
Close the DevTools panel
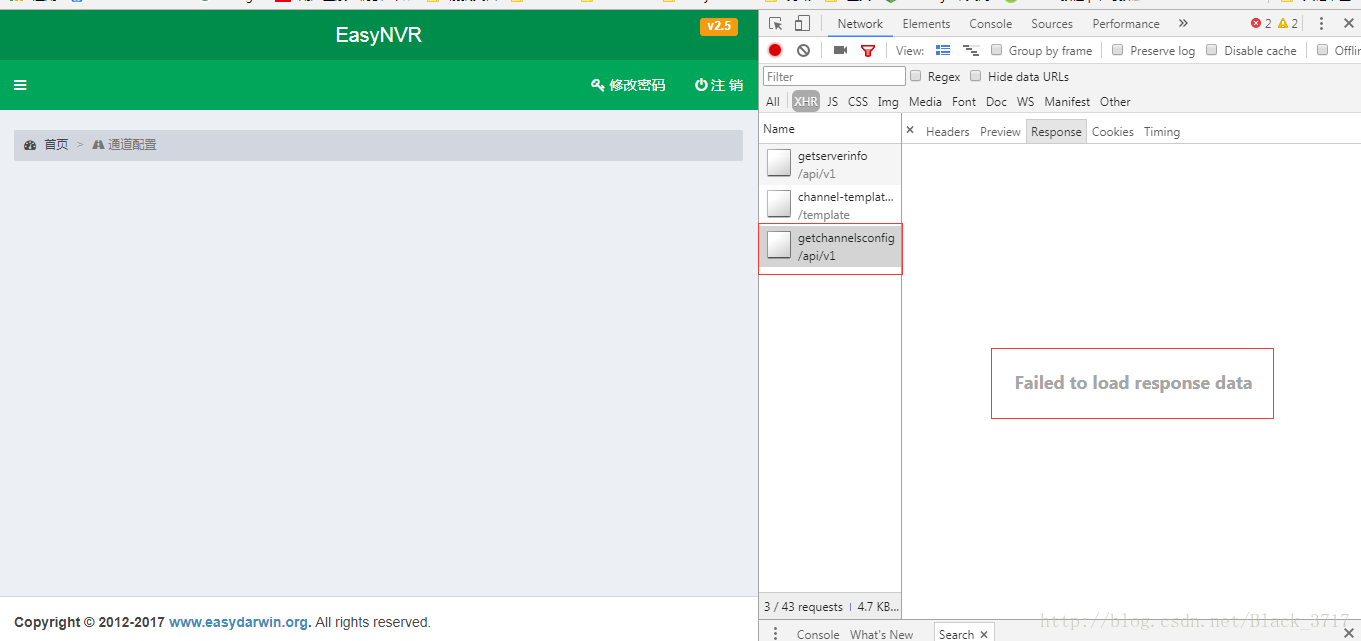1348,24
